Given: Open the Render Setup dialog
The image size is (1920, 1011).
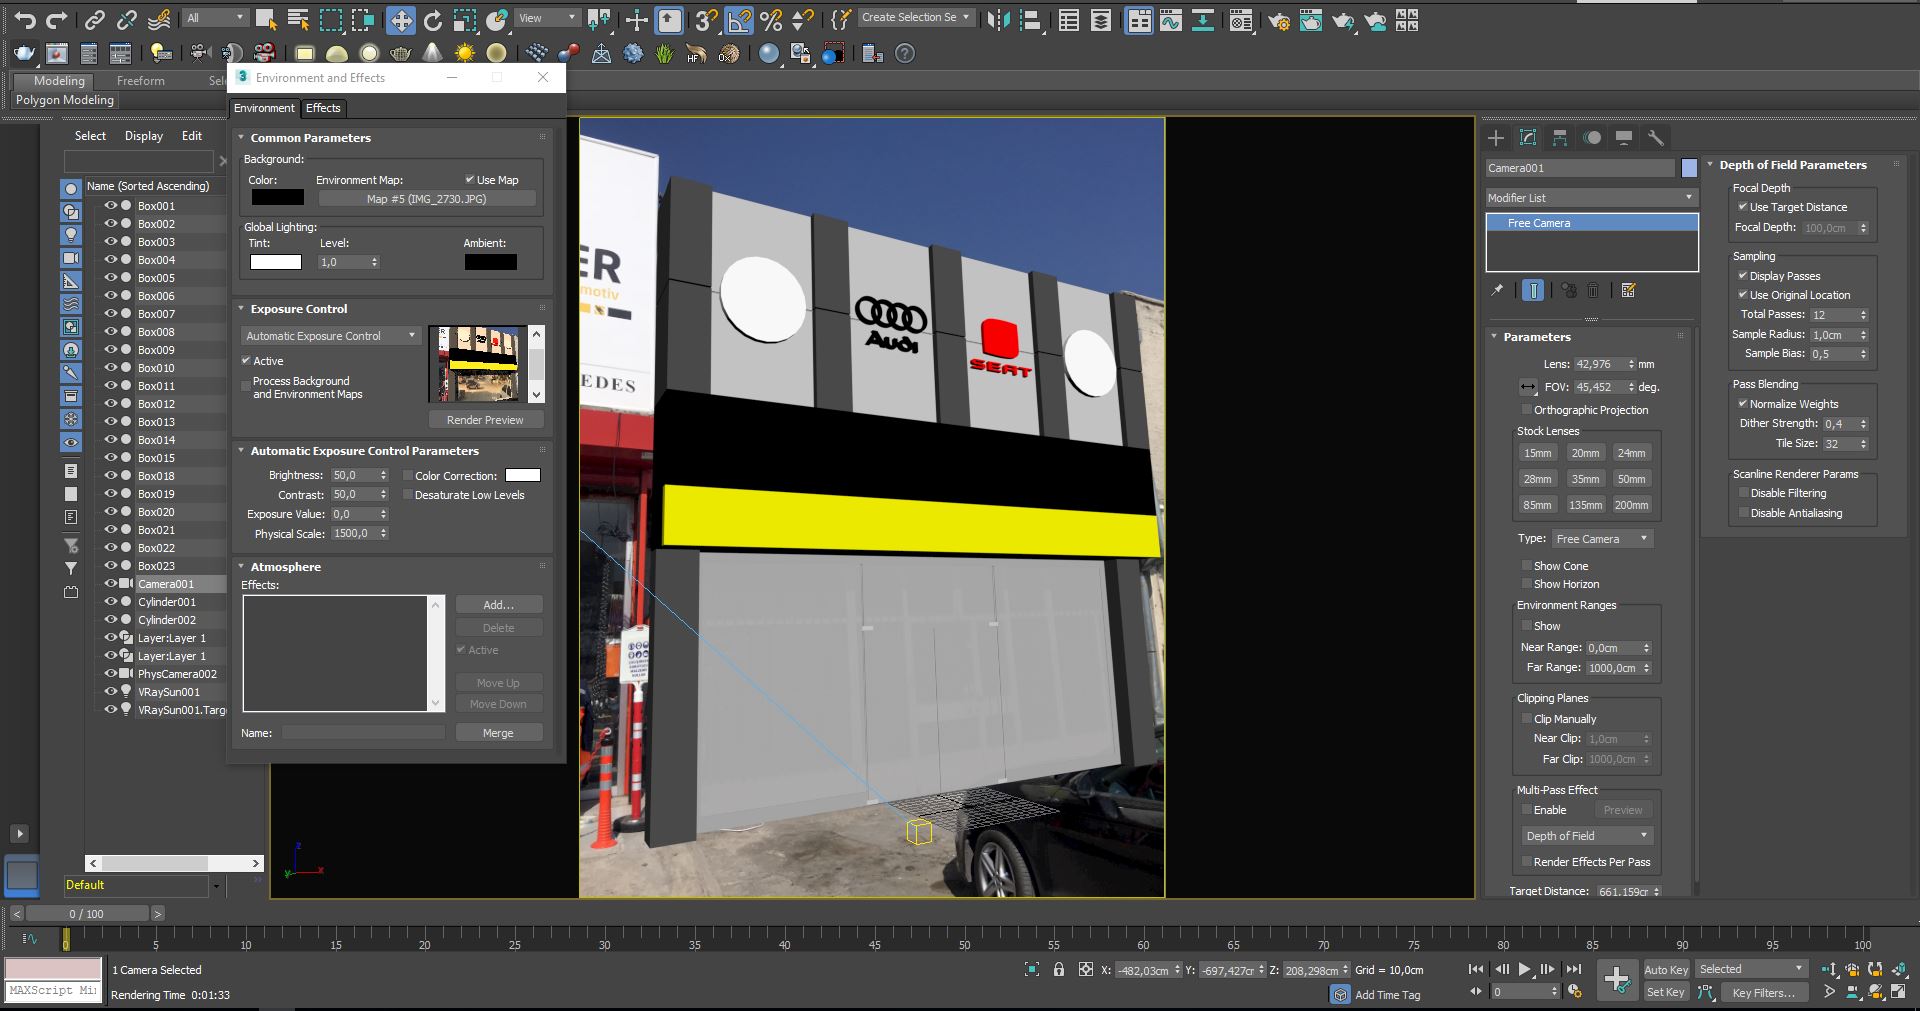Looking at the screenshot, I should click(x=1279, y=19).
